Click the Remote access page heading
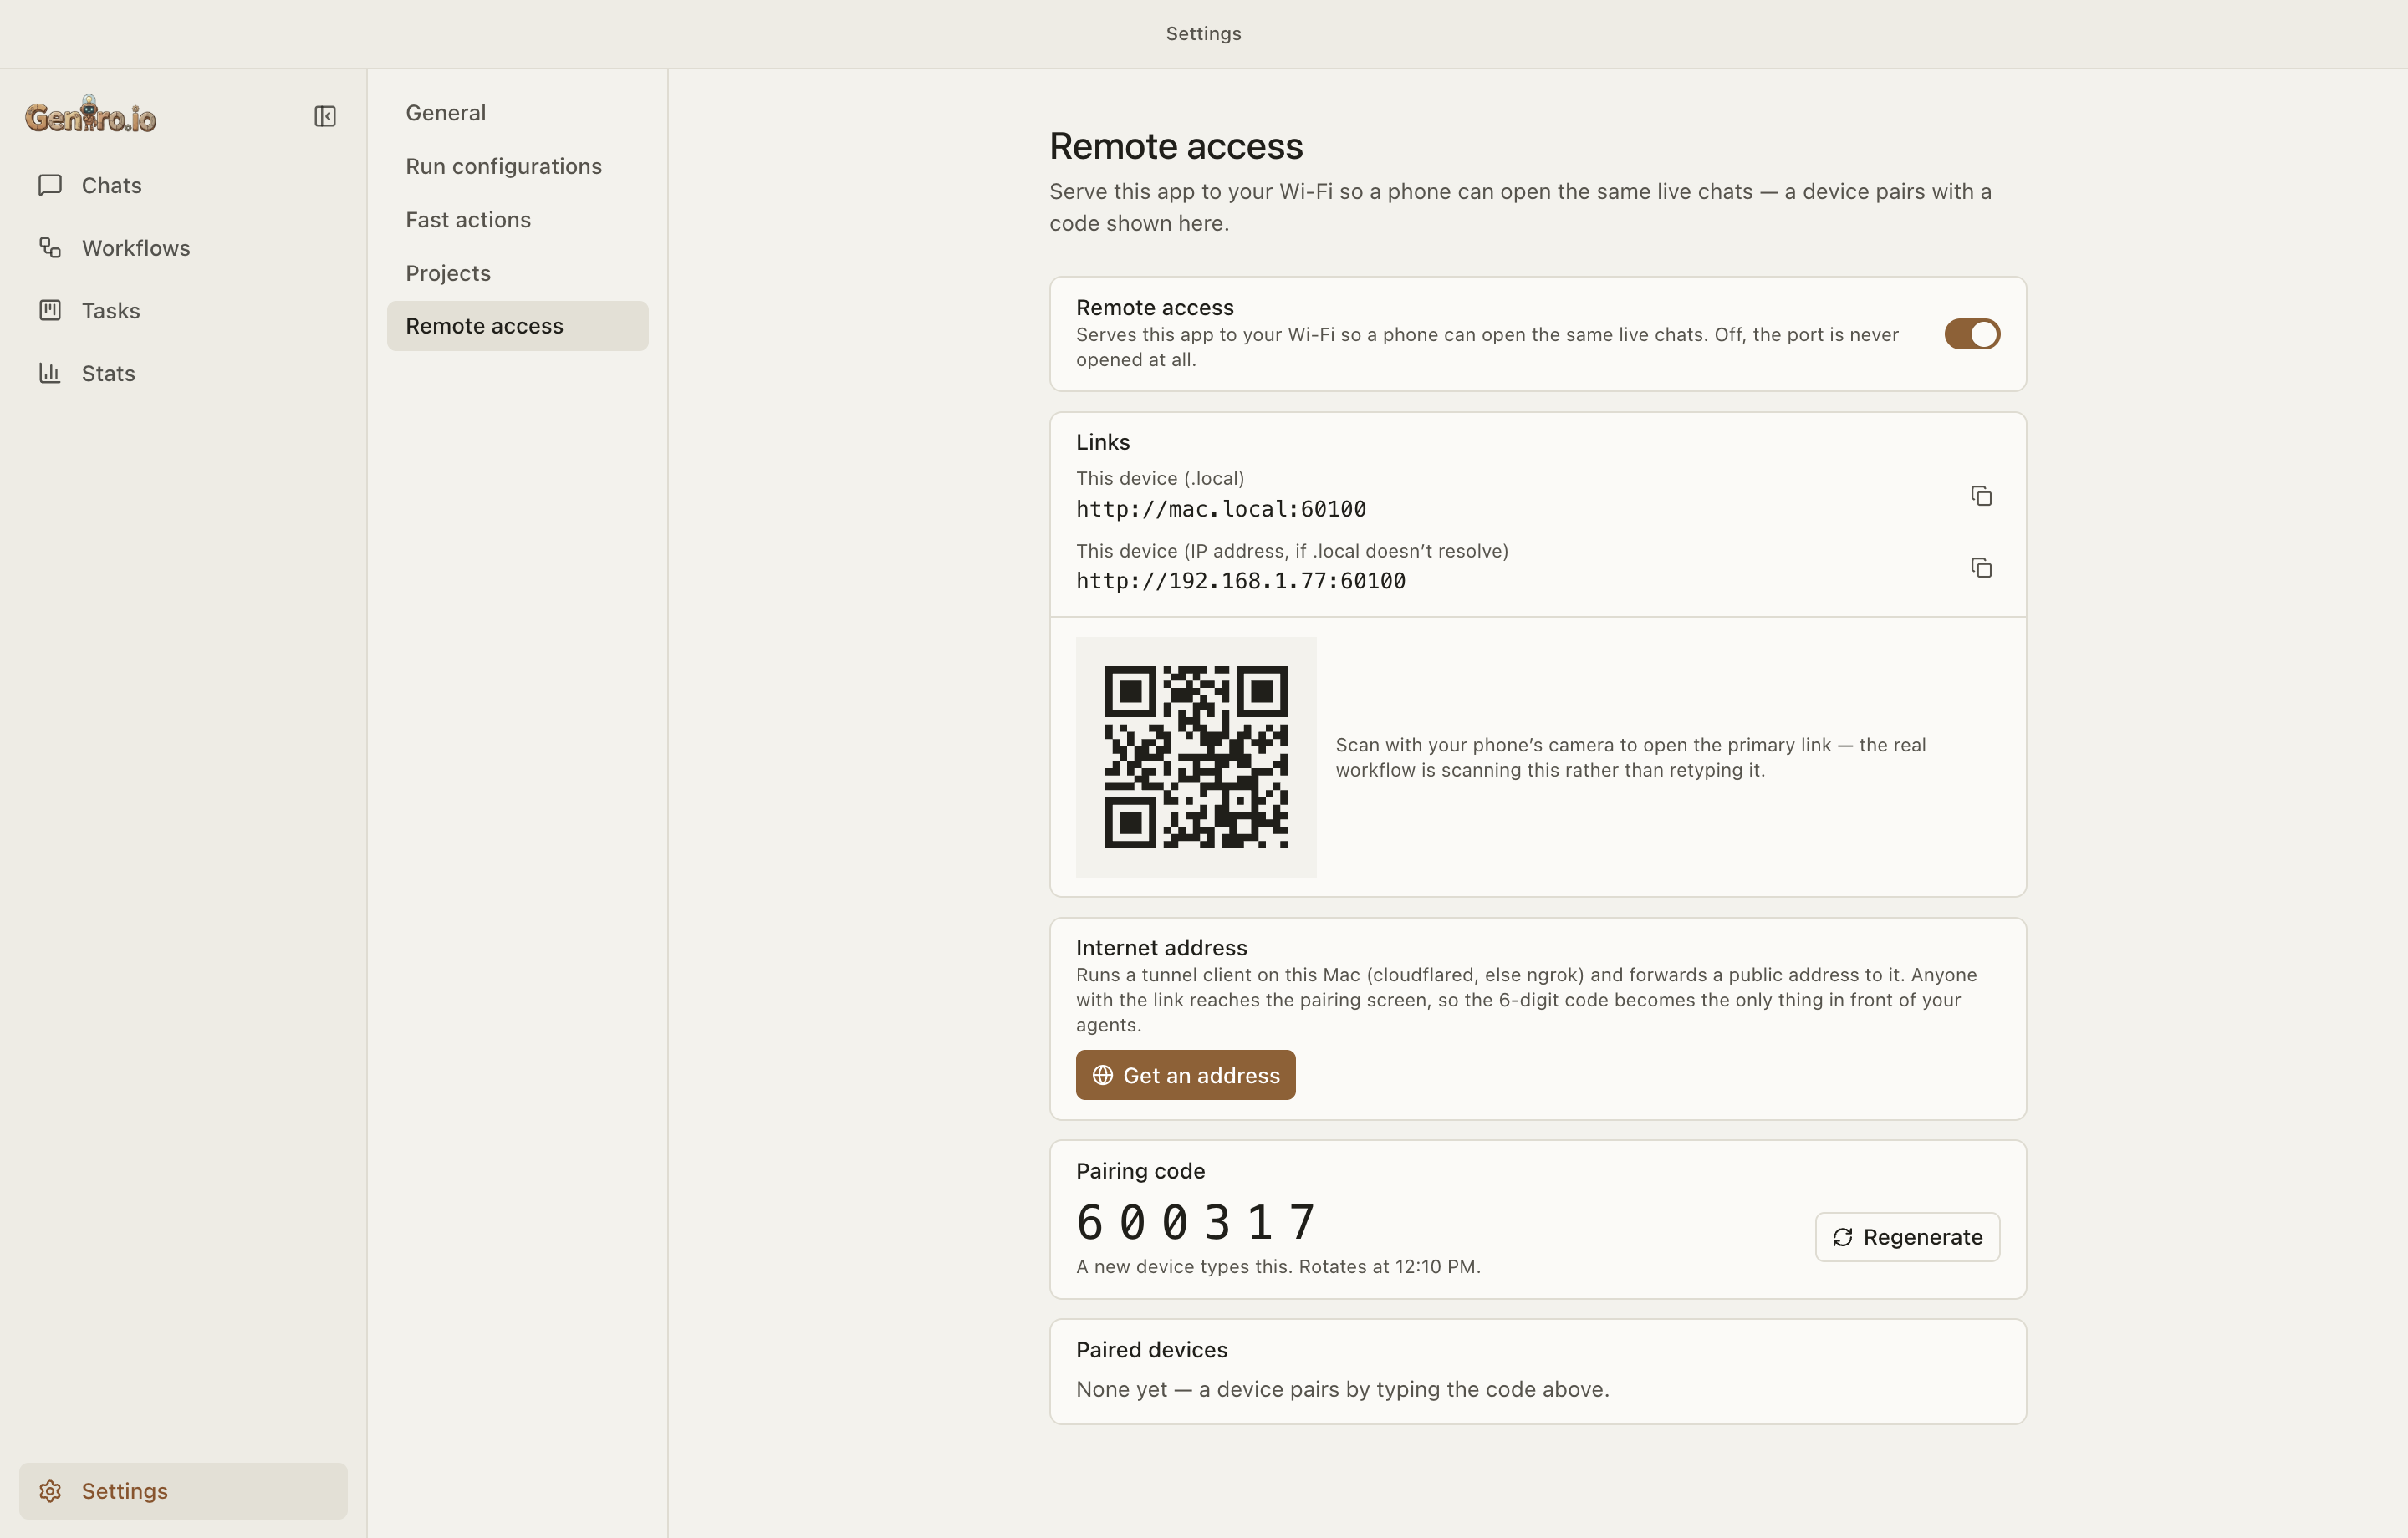Viewport: 2408px width, 1538px height. coord(1176,146)
